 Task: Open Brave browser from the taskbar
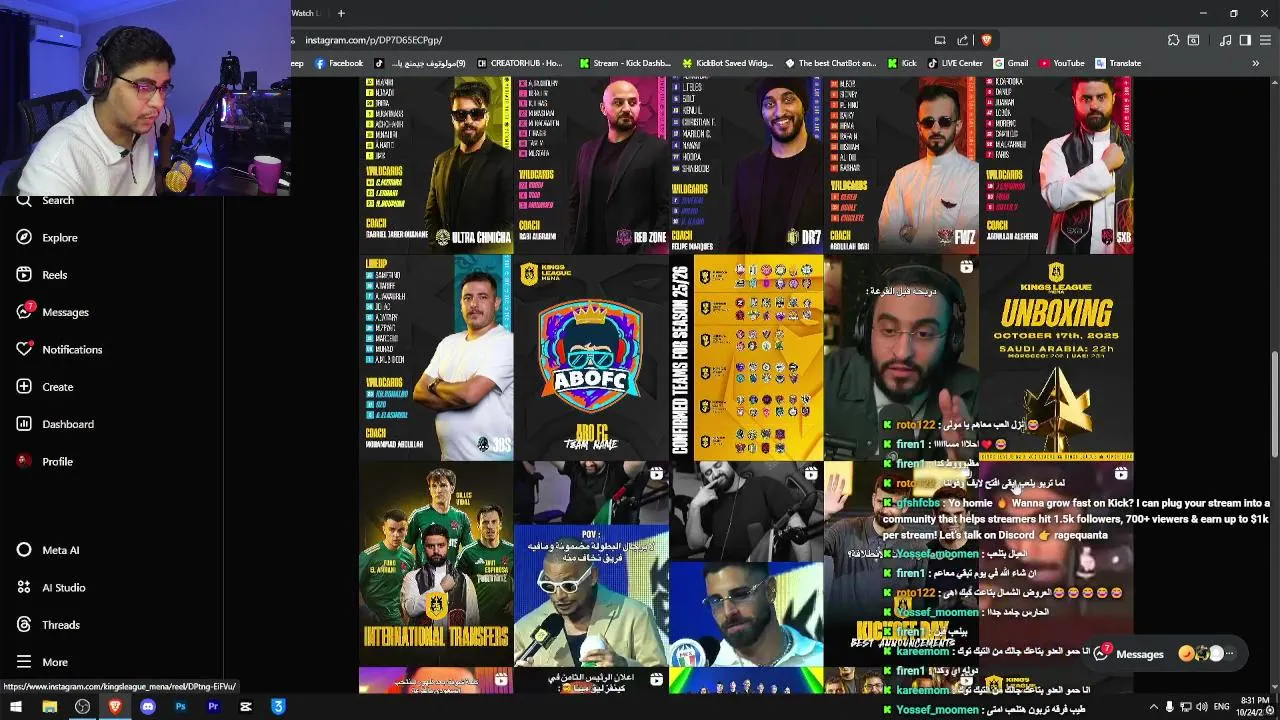click(115, 706)
